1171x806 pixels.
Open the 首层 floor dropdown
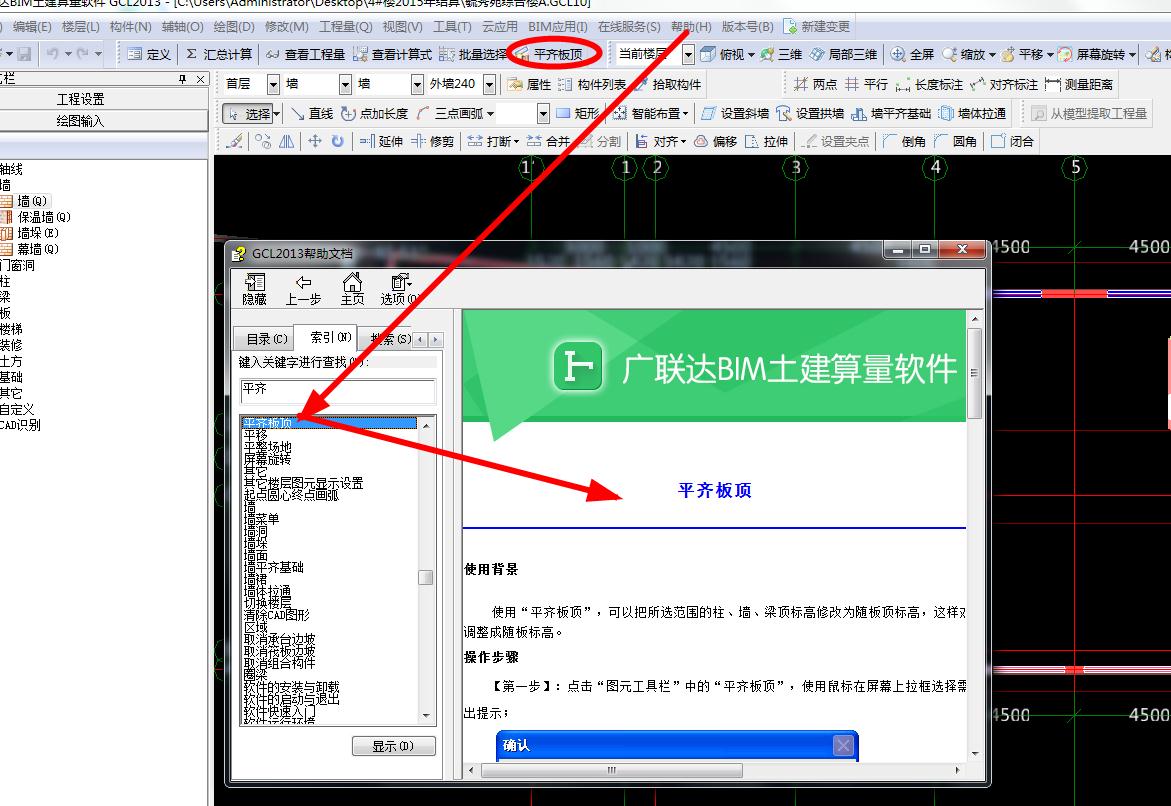click(x=273, y=84)
